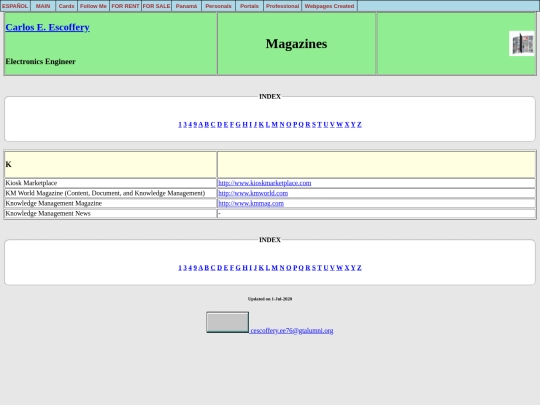Go to letter K in upper INDEX
The width and height of the screenshot is (540, 405).
pos(261,124)
